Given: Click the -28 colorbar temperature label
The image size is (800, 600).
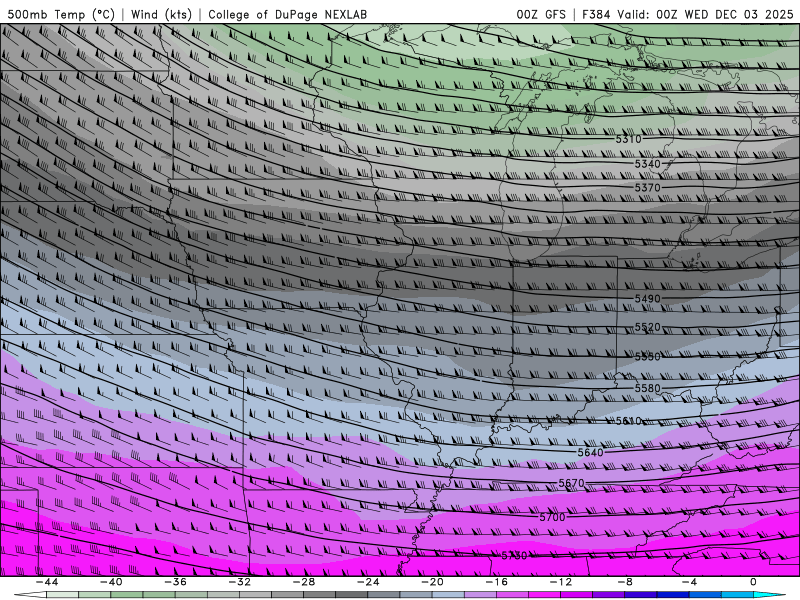Looking at the screenshot, I should pos(304,582).
